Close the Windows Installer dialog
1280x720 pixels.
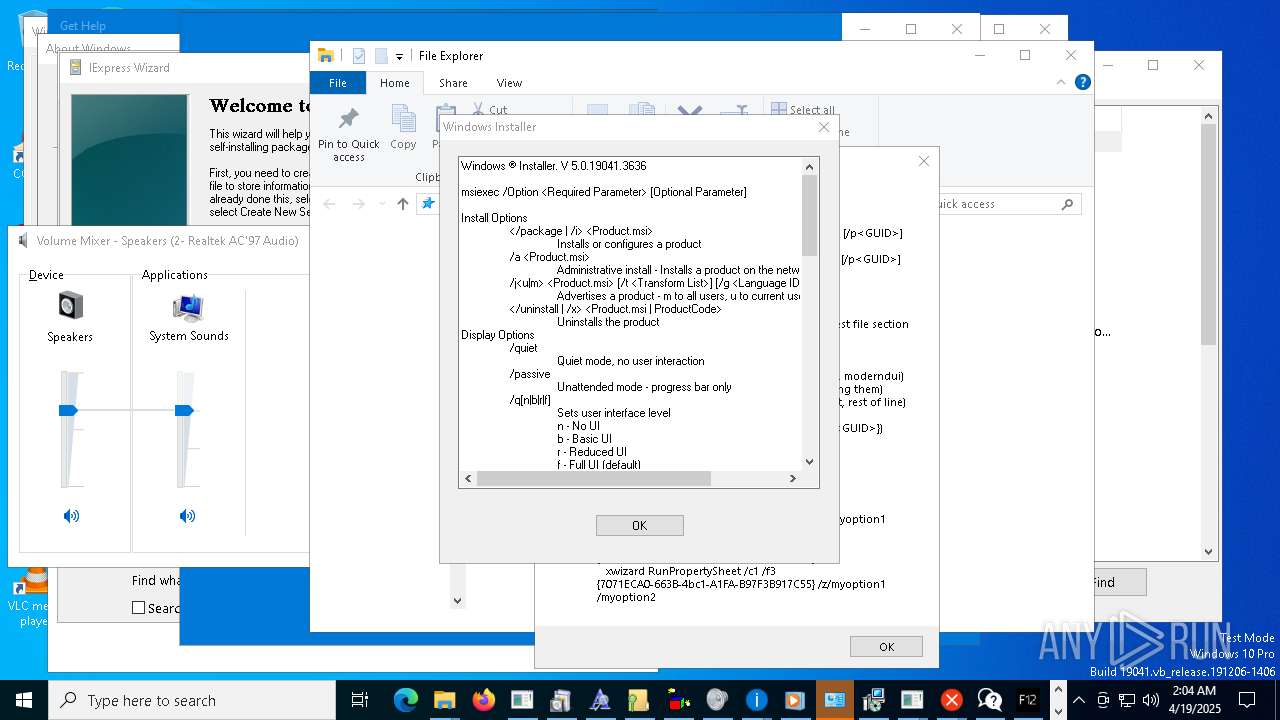(x=824, y=127)
